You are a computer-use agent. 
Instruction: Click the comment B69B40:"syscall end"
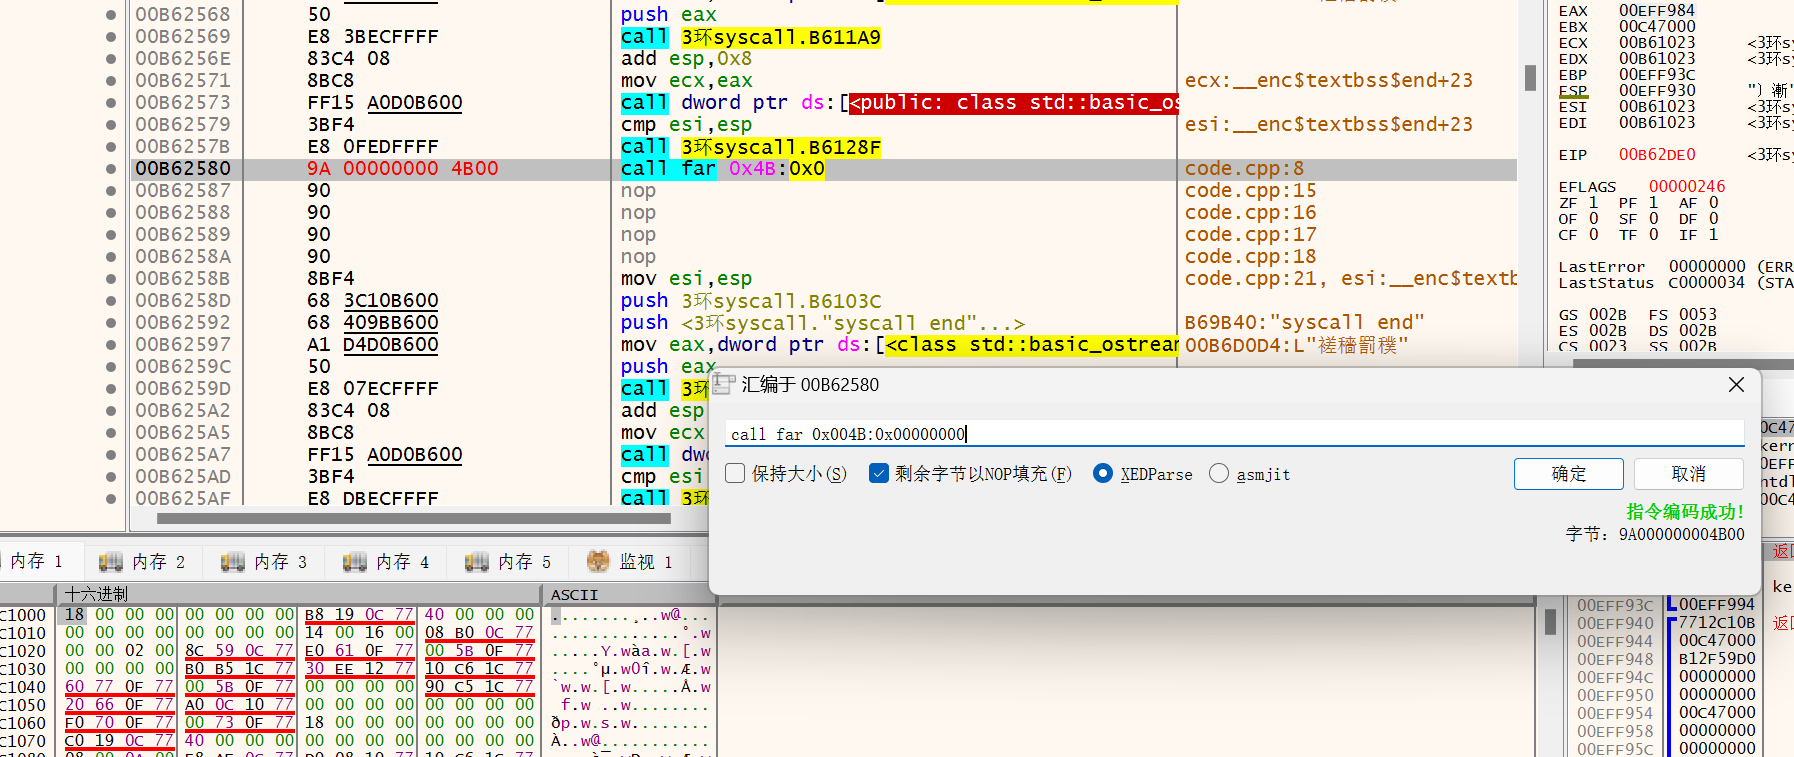(1304, 323)
